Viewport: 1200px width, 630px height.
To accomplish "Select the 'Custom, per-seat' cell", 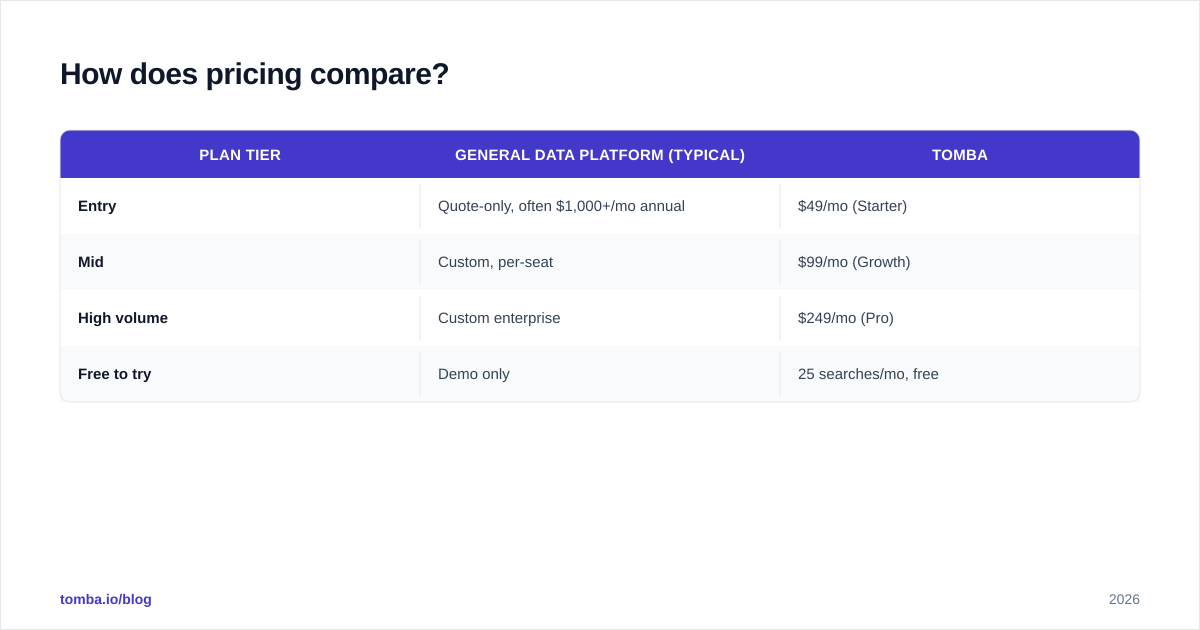I will pyautogui.click(x=600, y=262).
